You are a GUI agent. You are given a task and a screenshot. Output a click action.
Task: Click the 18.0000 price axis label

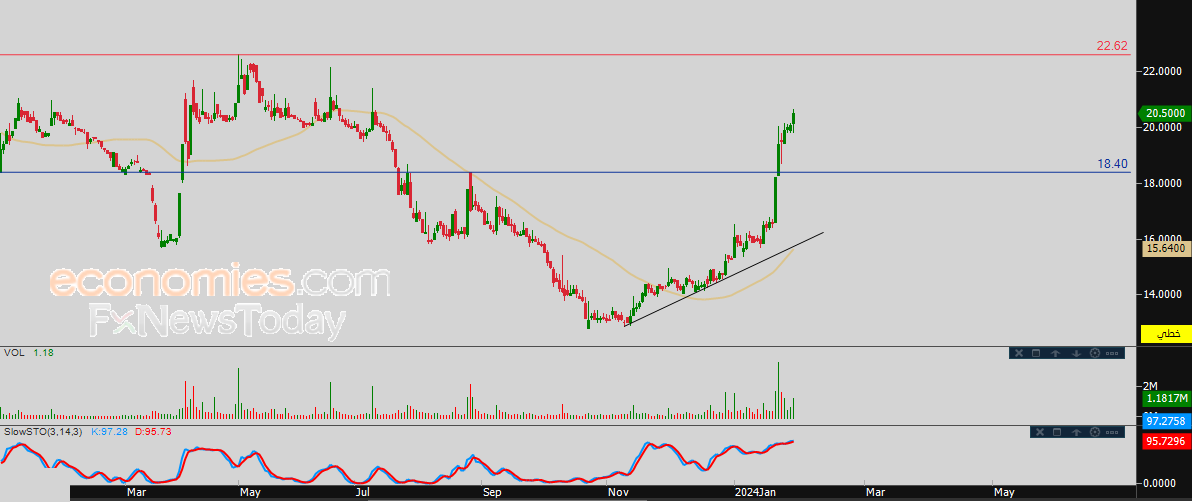tap(1164, 183)
